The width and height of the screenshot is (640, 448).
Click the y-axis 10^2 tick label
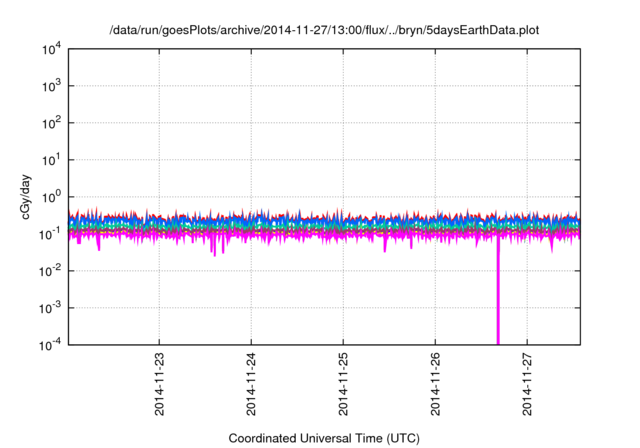[52, 123]
